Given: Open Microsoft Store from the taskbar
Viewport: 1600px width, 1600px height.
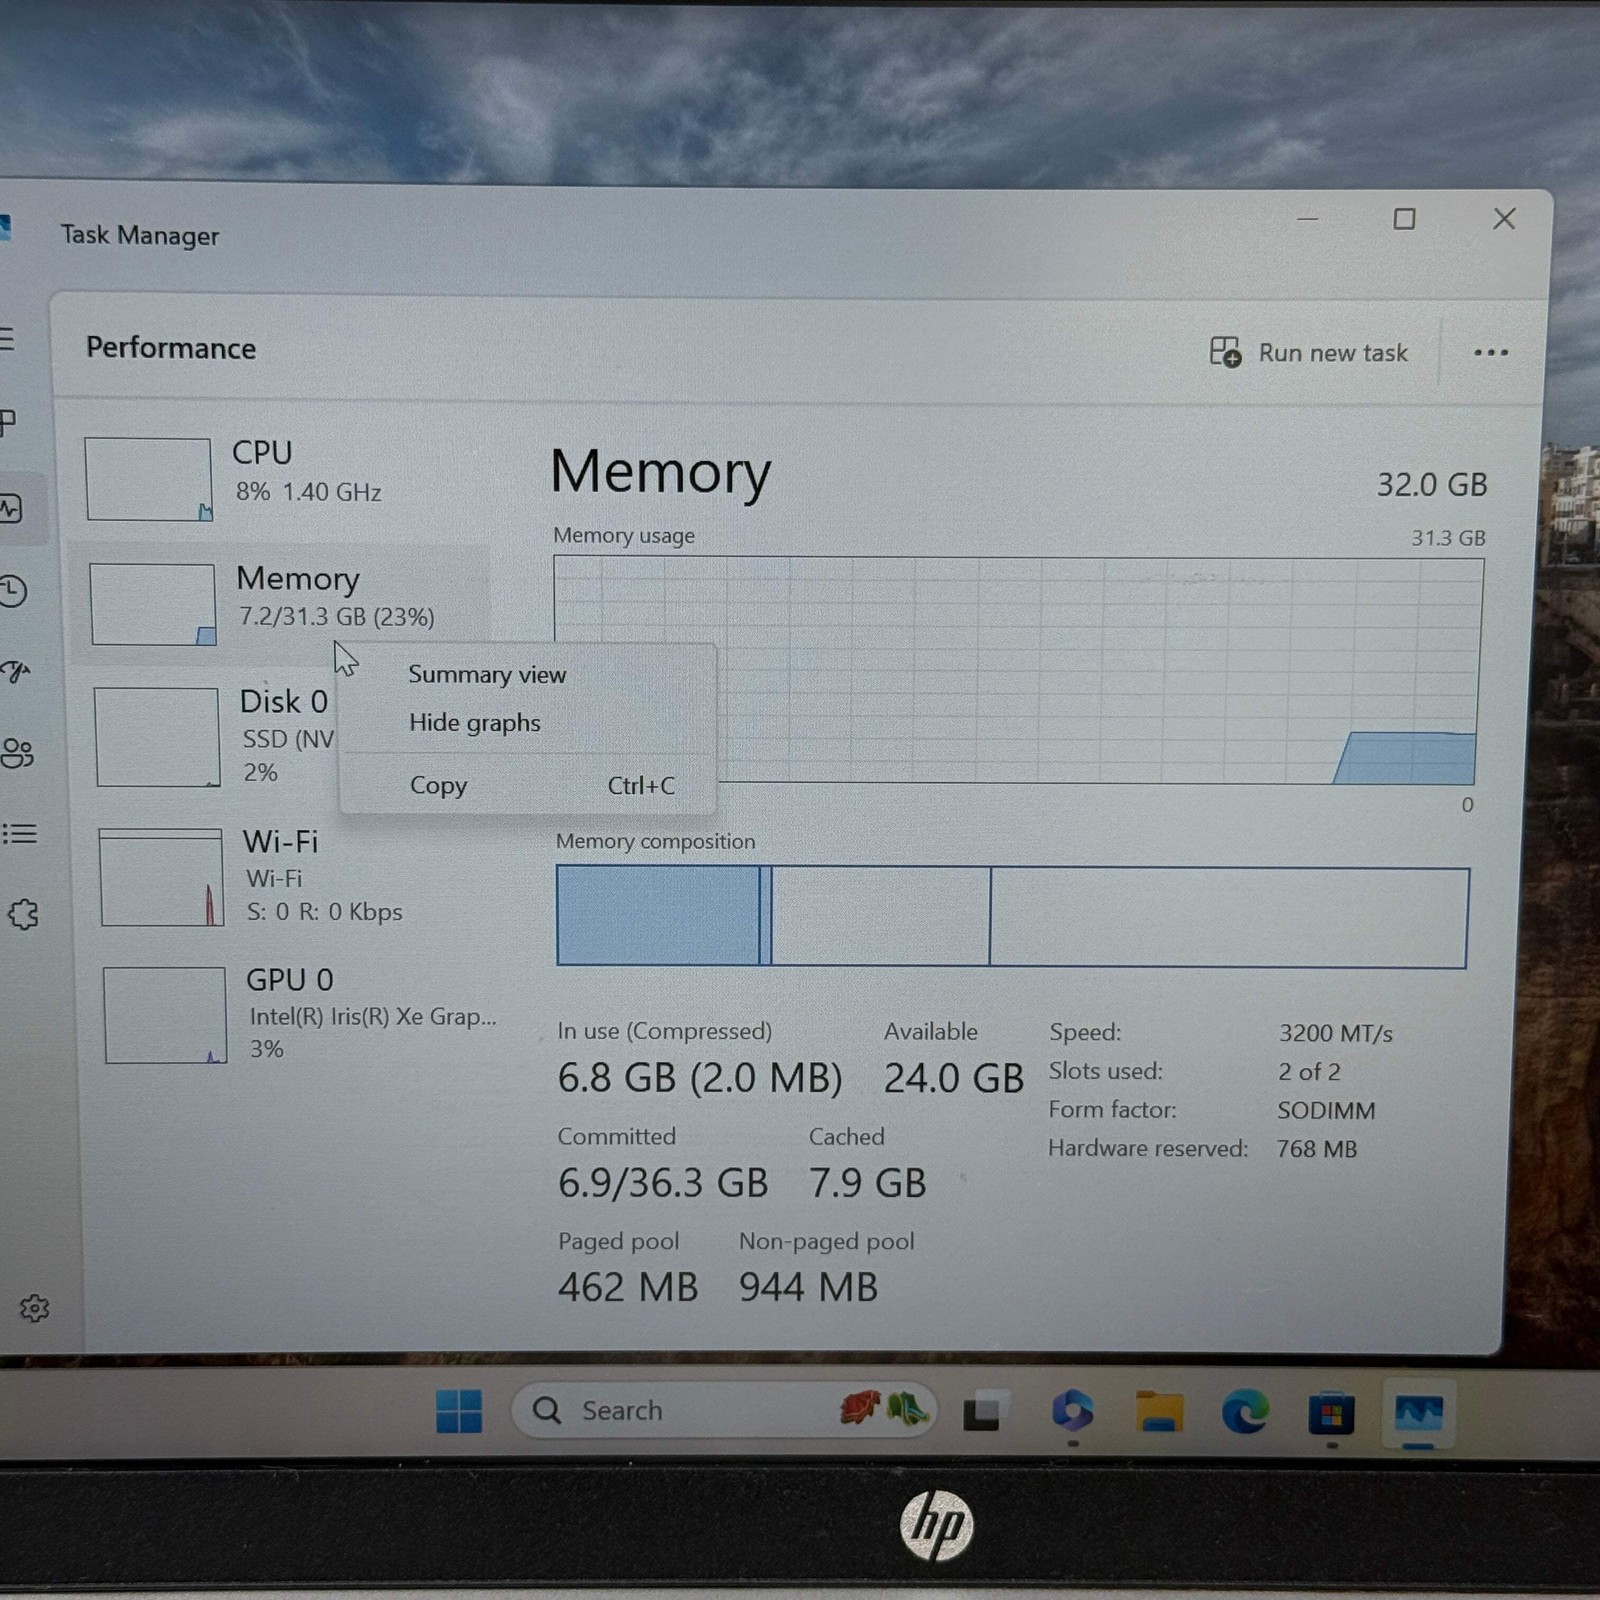Looking at the screenshot, I should pyautogui.click(x=1331, y=1414).
